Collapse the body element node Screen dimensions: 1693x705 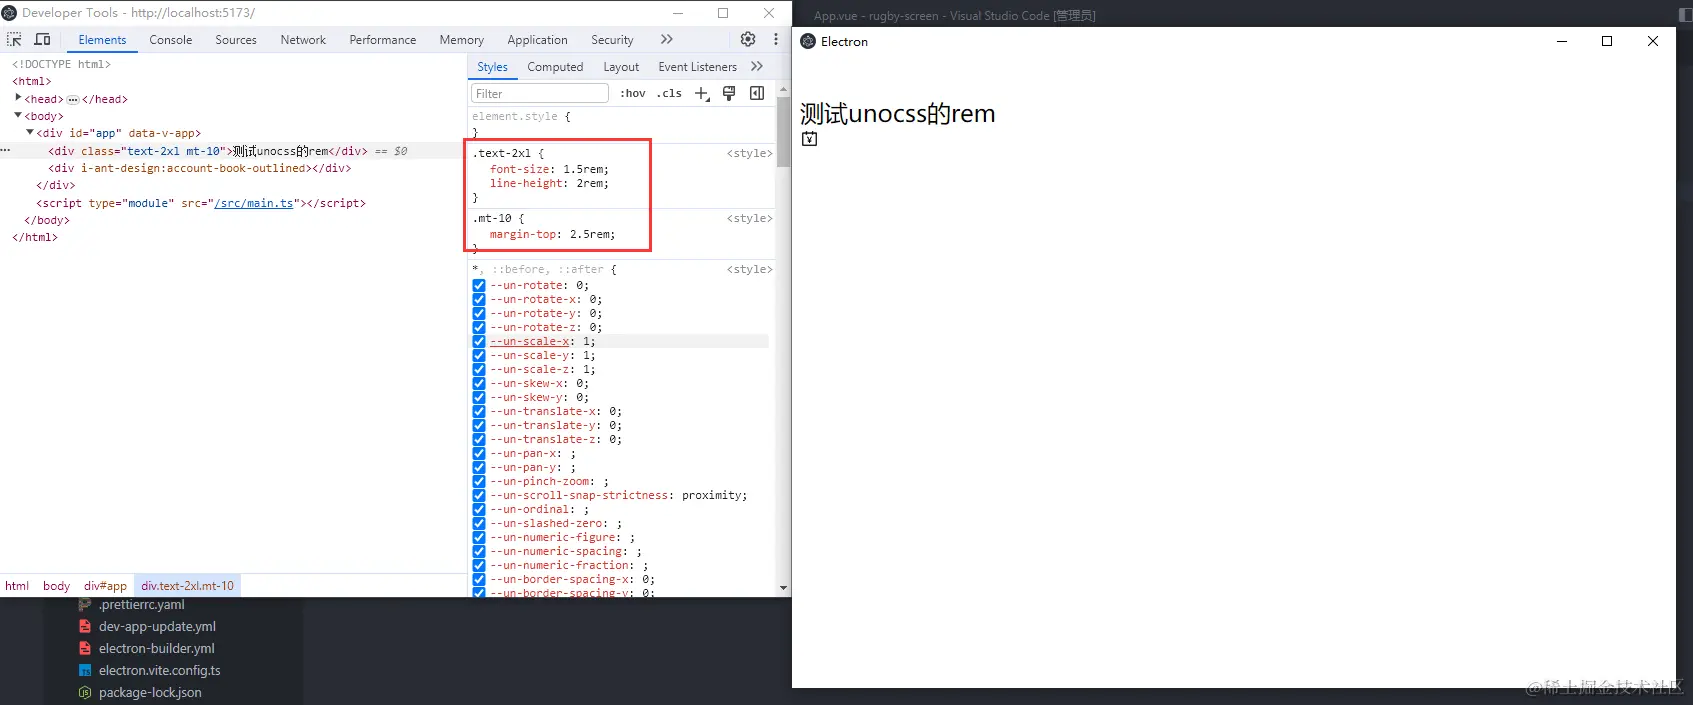click(18, 115)
